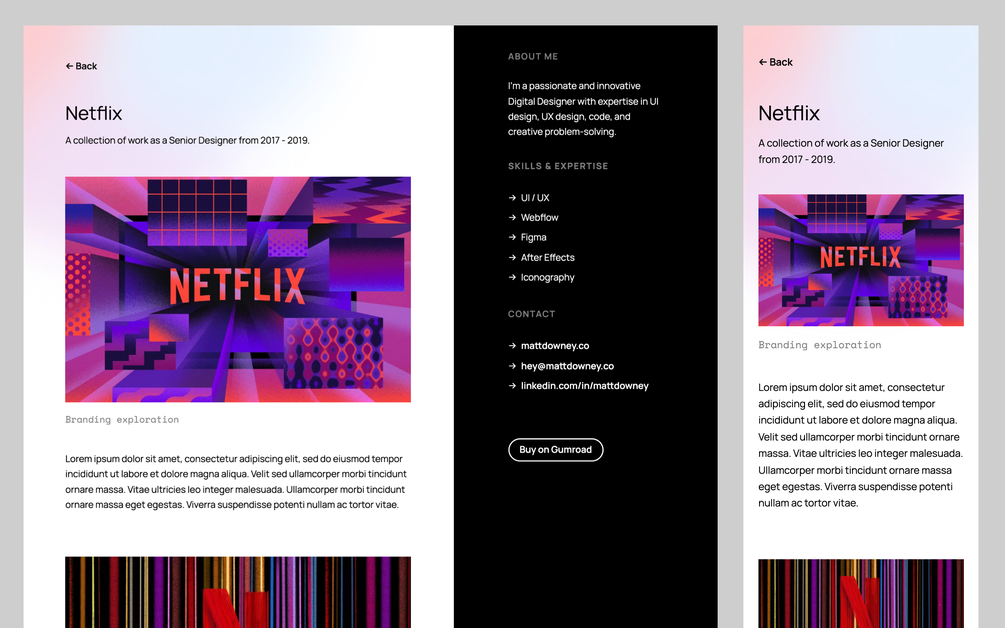The height and width of the screenshot is (628, 1005).
Task: Click the Figma skill text
Action: 533,238
